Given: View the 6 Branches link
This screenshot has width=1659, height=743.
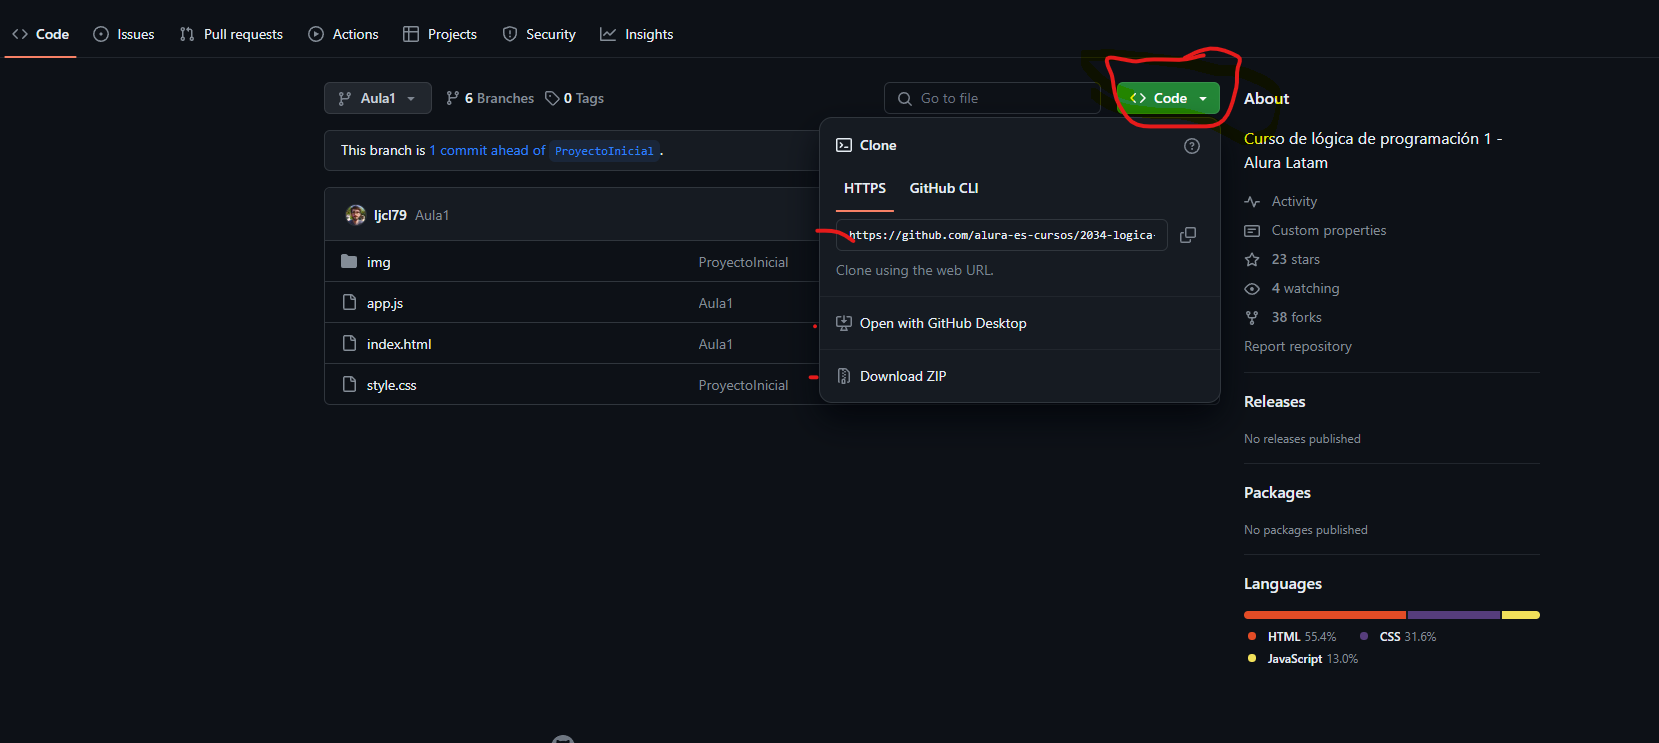Looking at the screenshot, I should [490, 98].
